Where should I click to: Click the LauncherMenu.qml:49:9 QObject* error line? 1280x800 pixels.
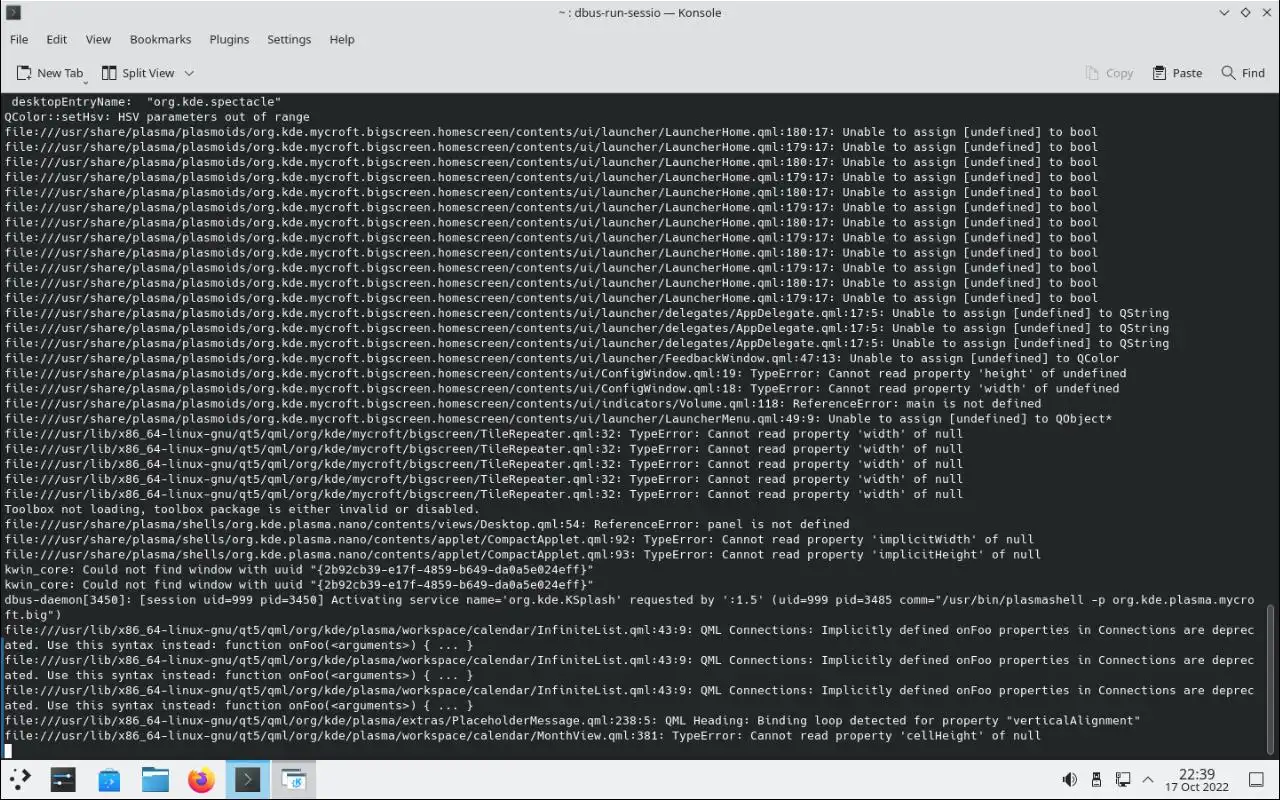pyautogui.click(x=558, y=418)
